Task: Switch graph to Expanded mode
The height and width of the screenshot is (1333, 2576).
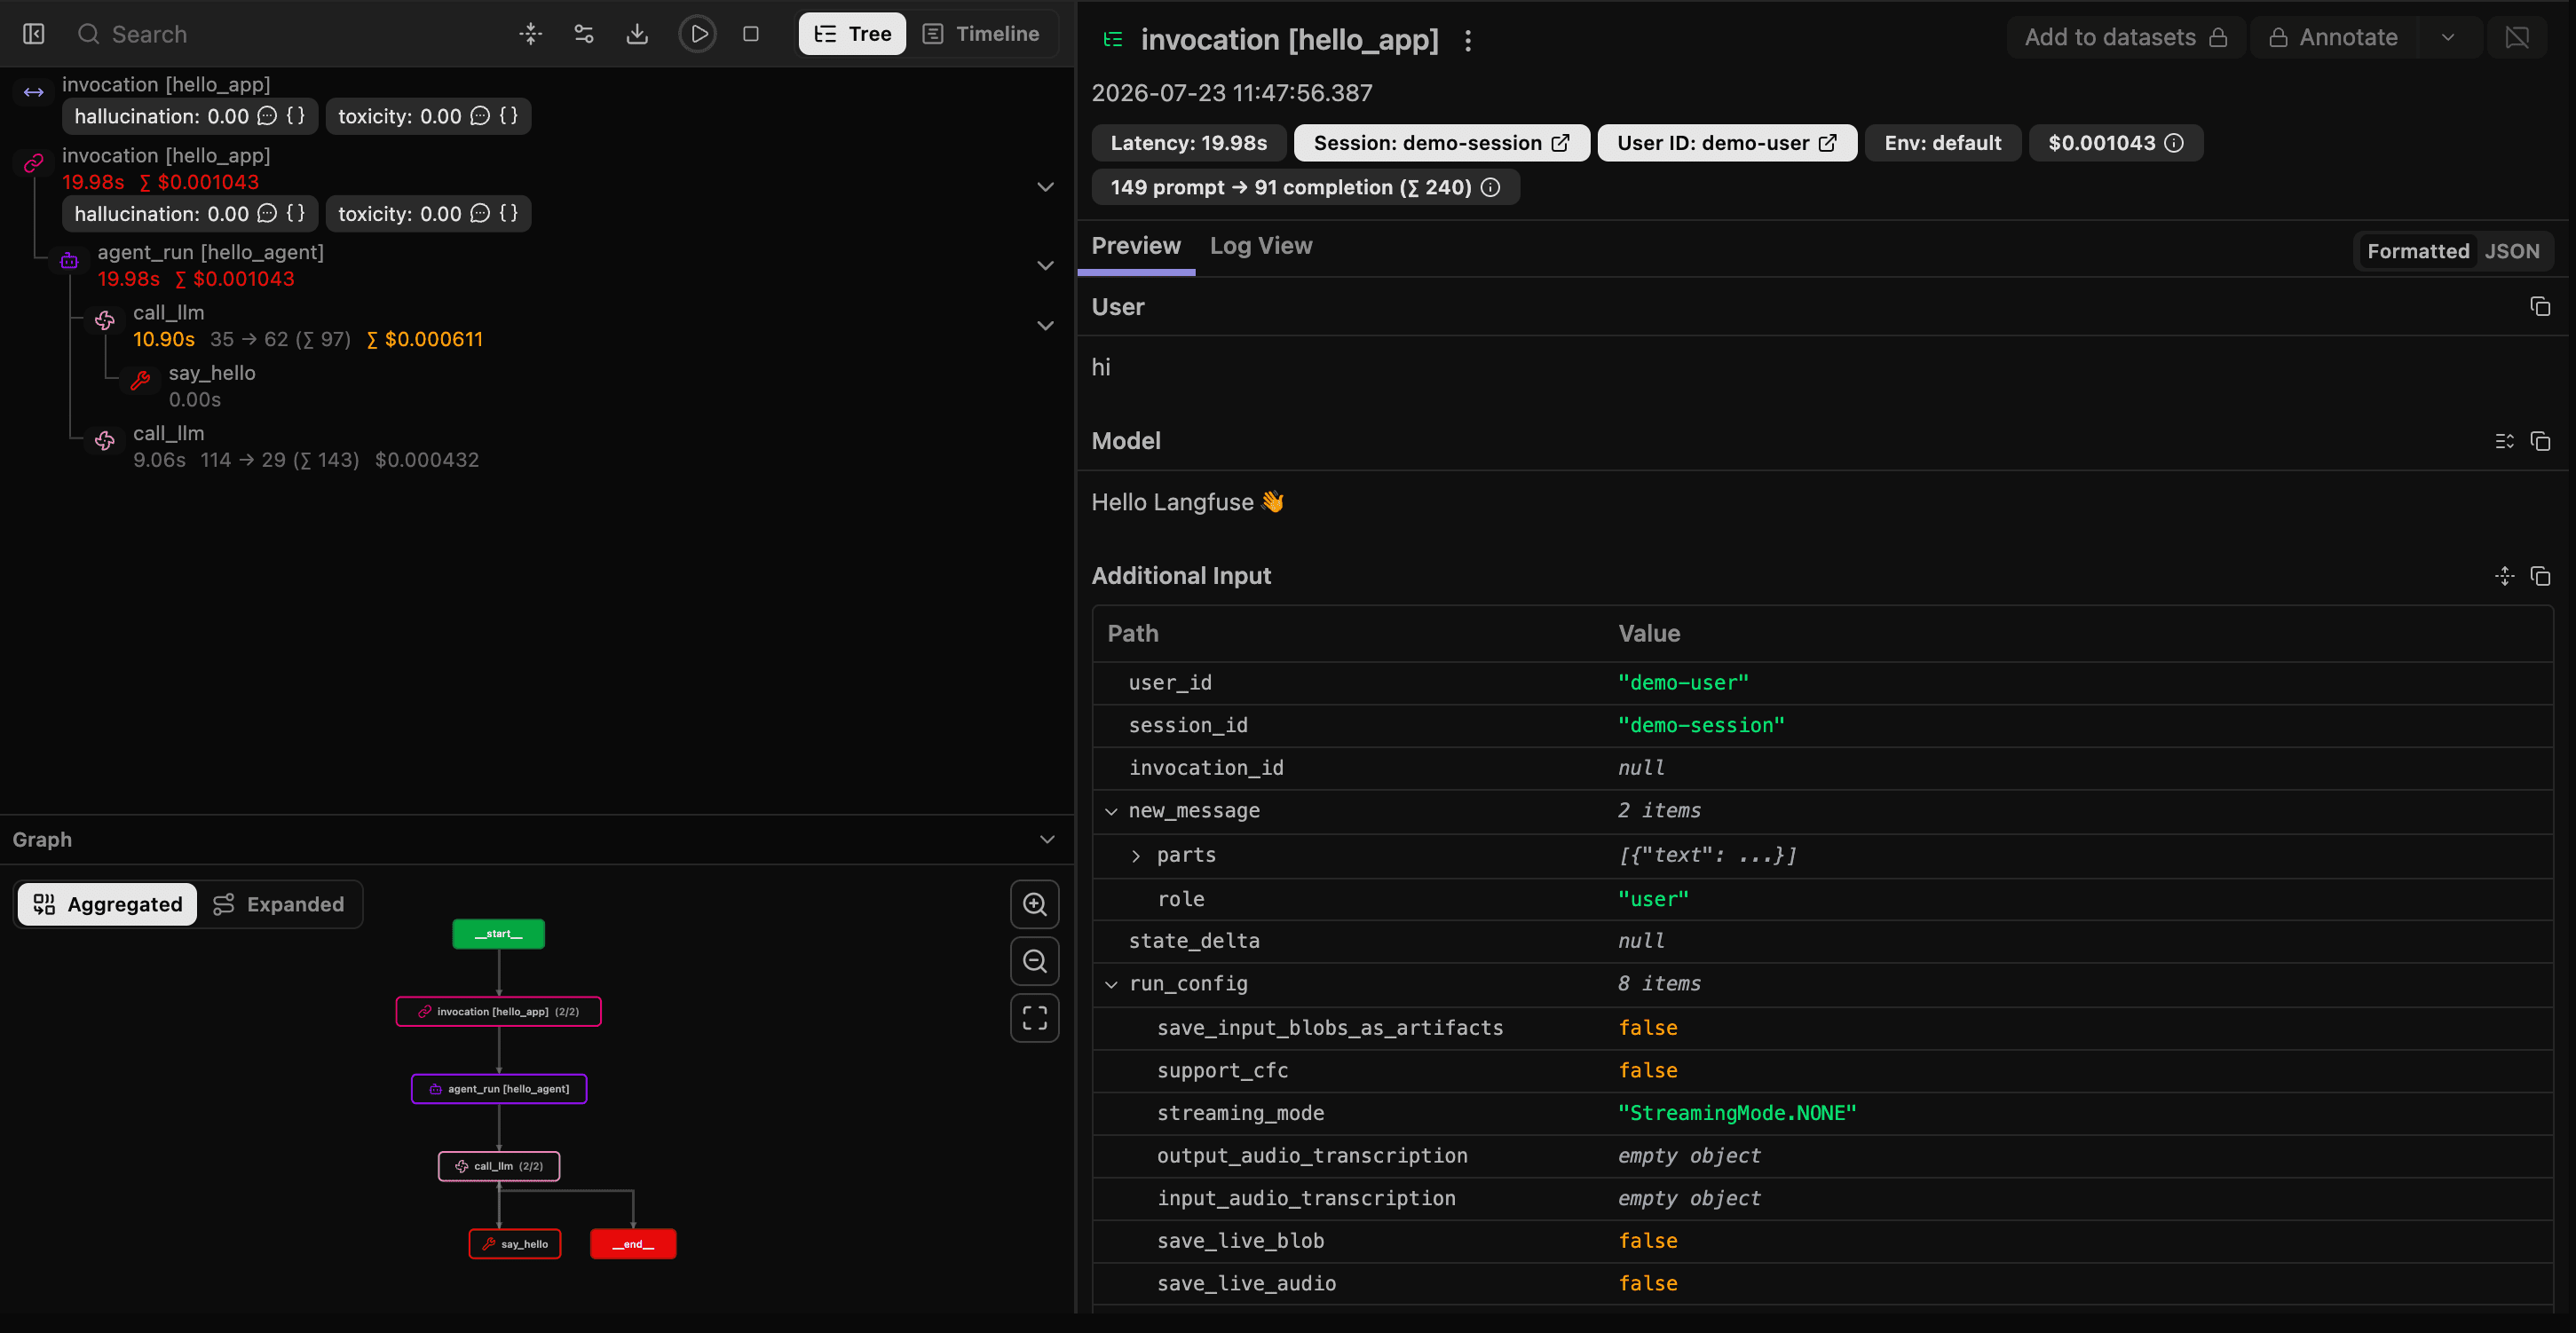Action: coord(279,905)
